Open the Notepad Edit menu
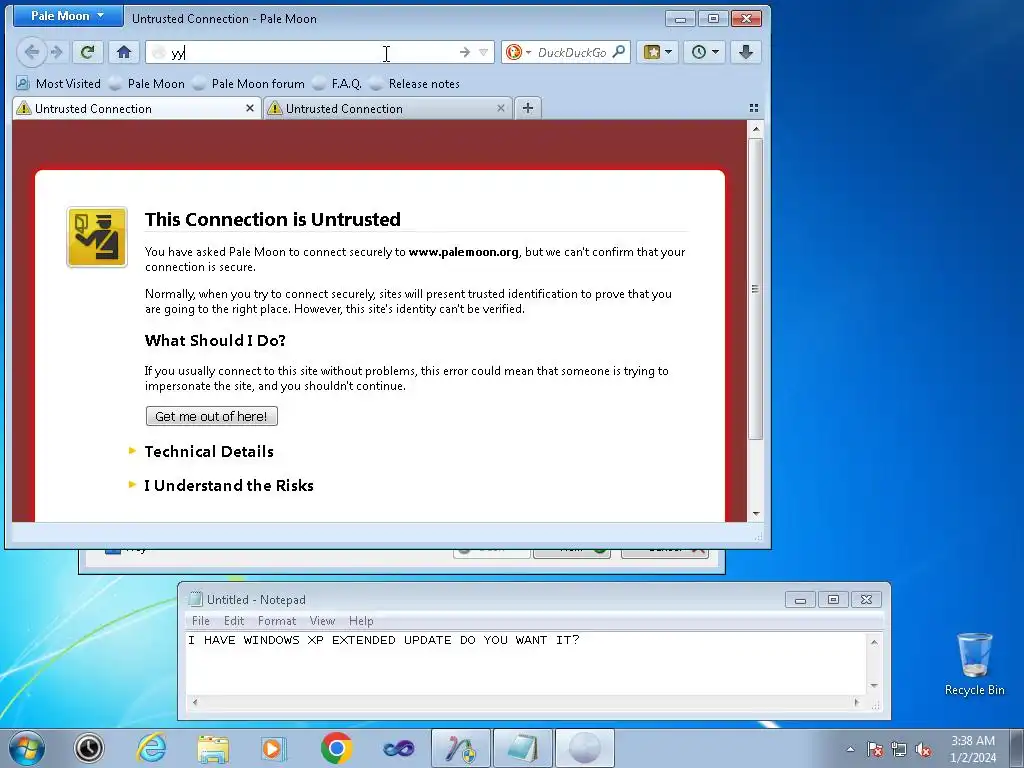 (x=234, y=621)
